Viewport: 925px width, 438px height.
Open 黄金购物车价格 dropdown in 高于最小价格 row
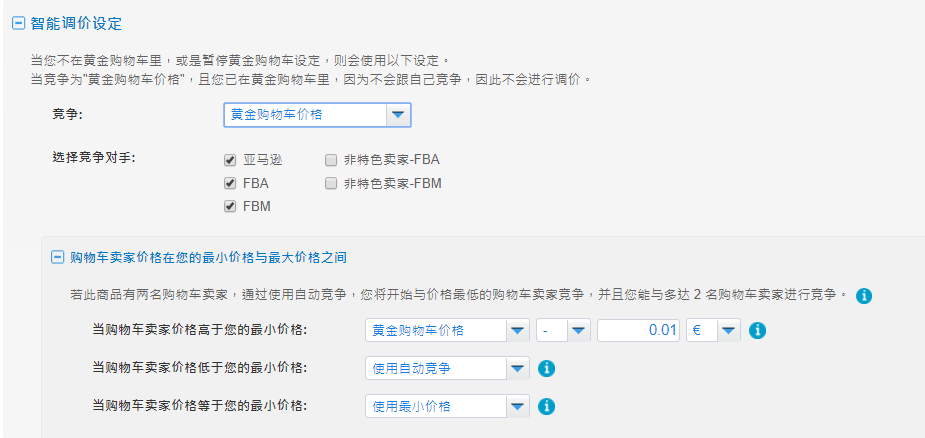(x=447, y=331)
